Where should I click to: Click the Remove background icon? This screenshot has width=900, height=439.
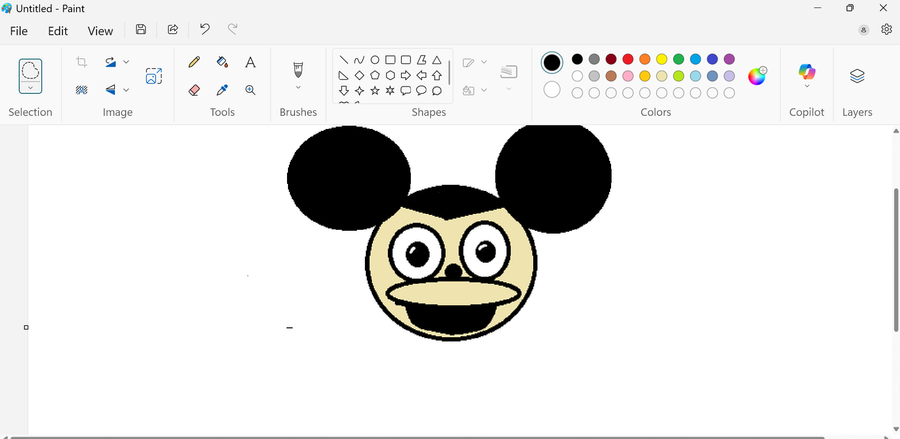pyautogui.click(x=82, y=90)
